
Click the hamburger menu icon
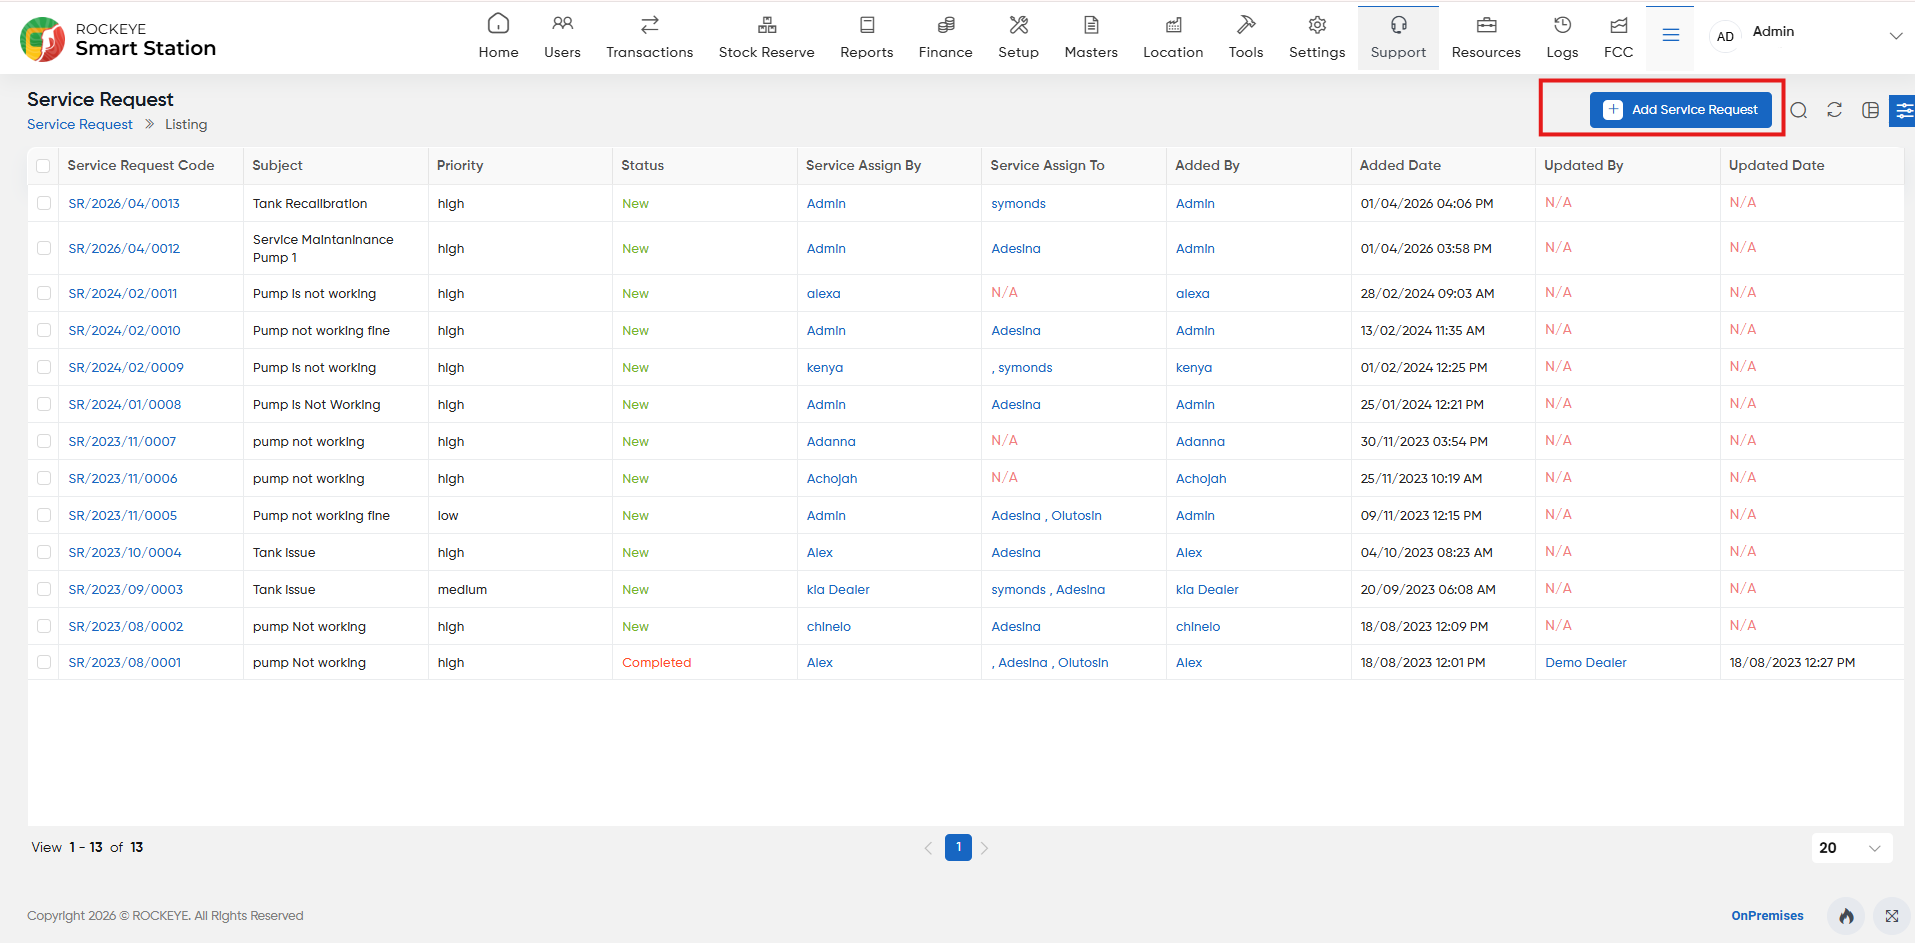click(x=1670, y=36)
